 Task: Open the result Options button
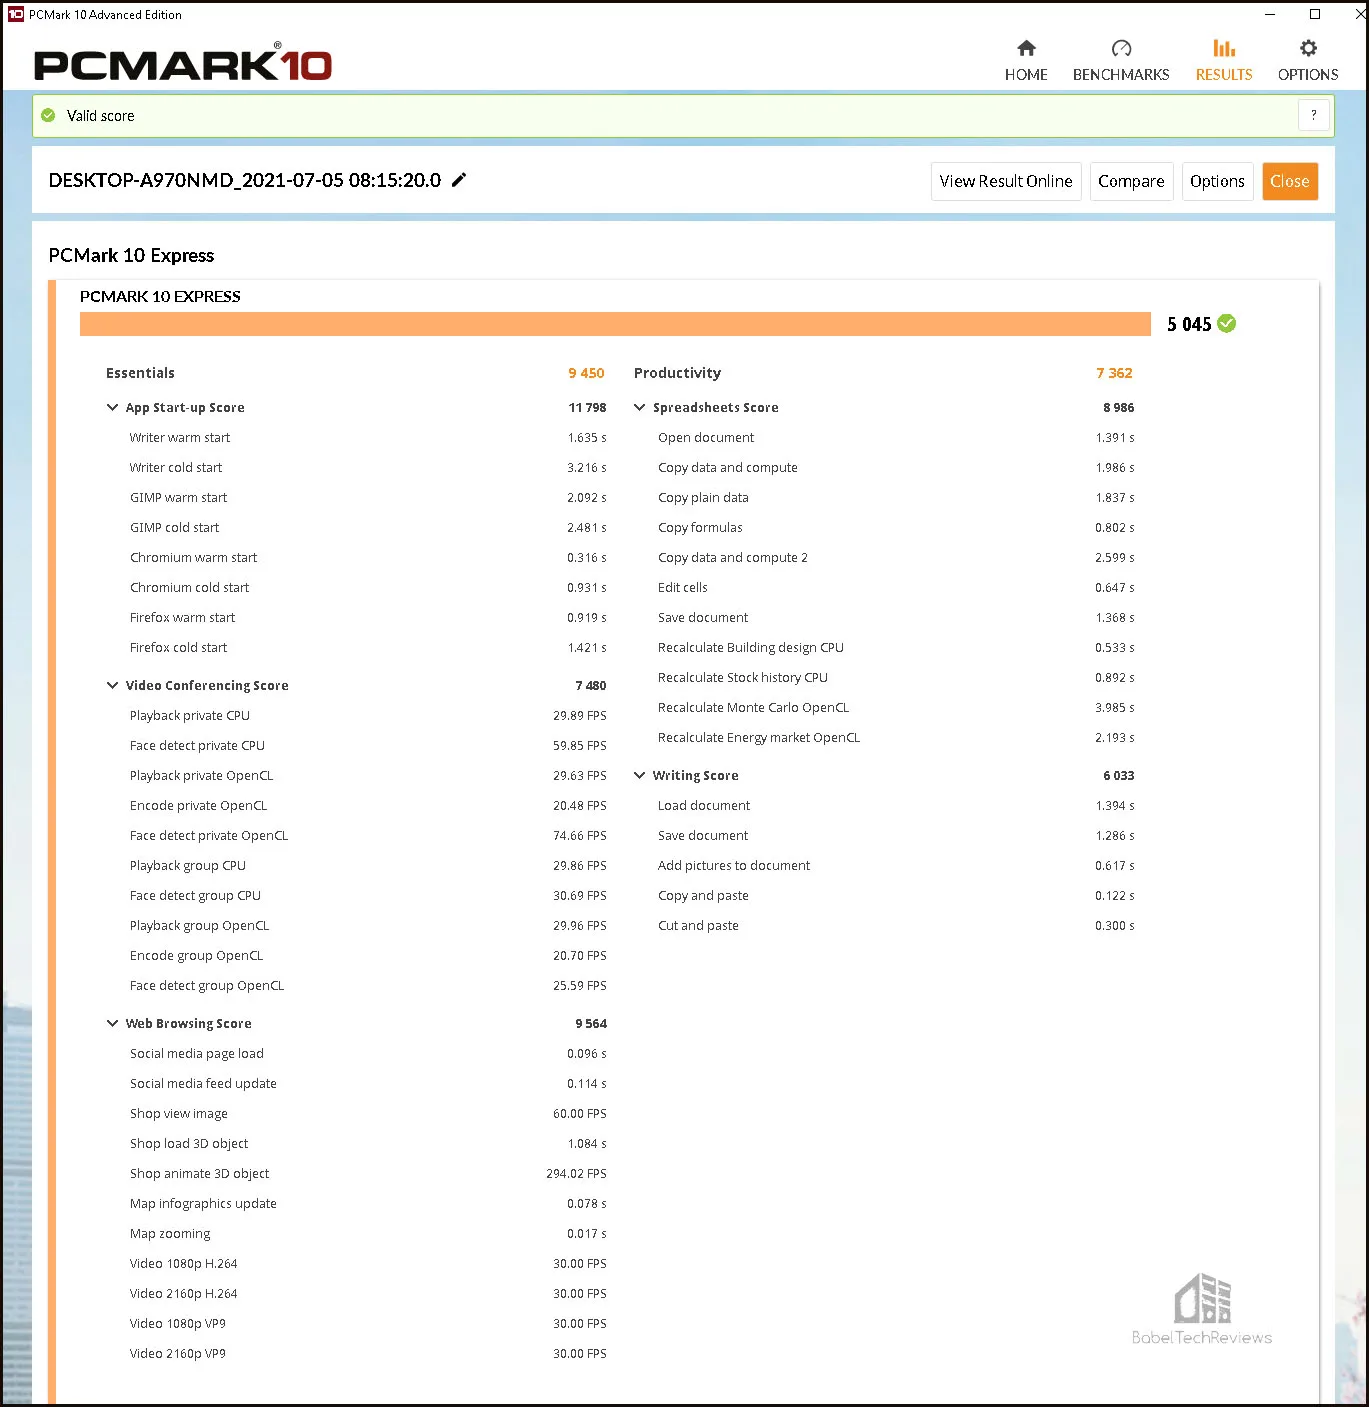[1217, 181]
